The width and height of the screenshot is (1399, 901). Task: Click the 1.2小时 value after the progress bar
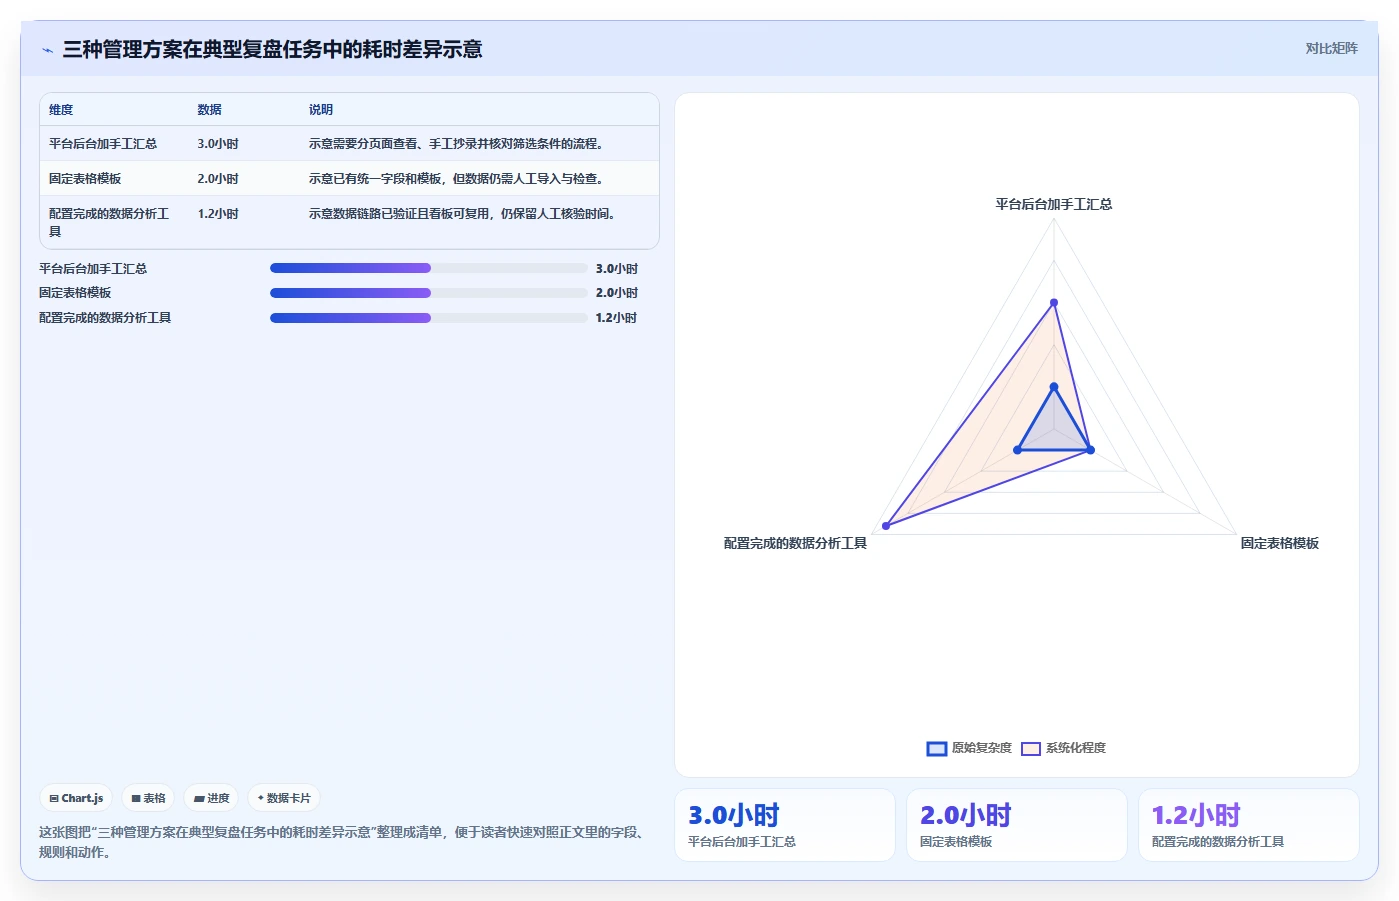point(617,318)
